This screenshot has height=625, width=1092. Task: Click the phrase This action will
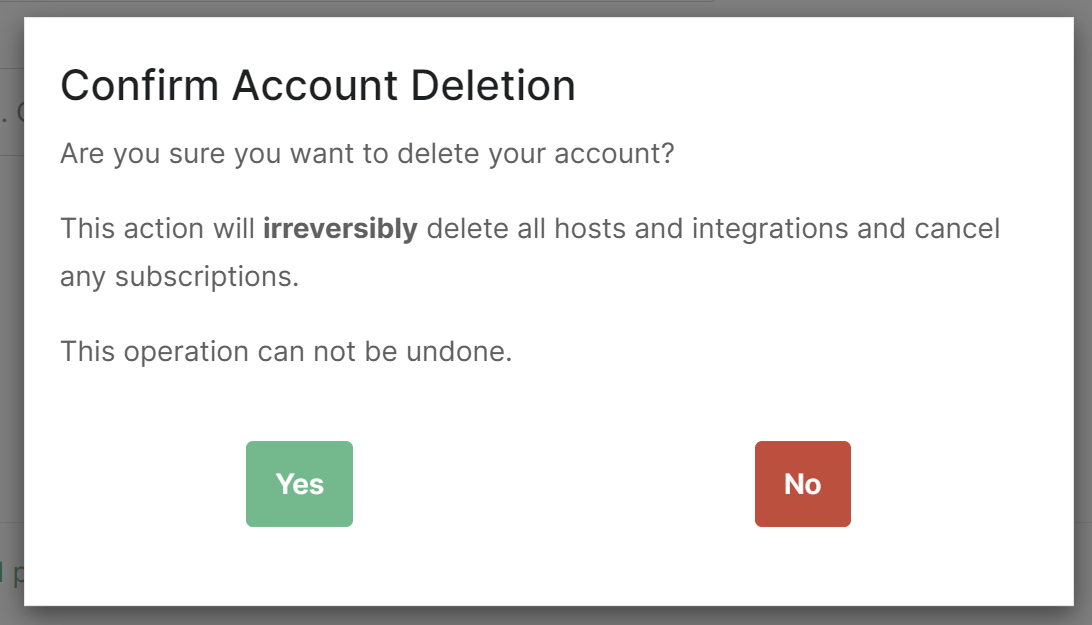[x=157, y=229]
